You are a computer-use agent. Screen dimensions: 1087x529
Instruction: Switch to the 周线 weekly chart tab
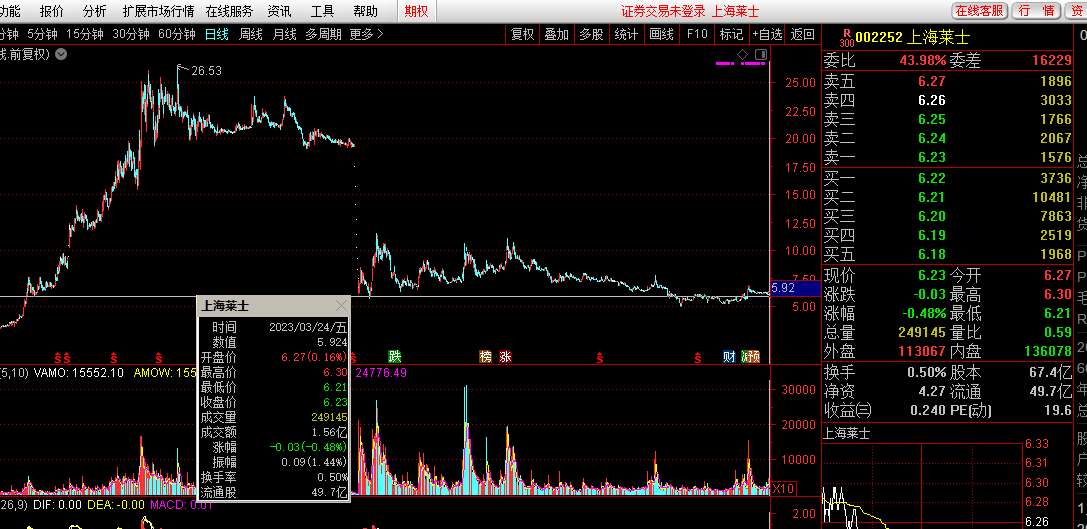point(250,34)
